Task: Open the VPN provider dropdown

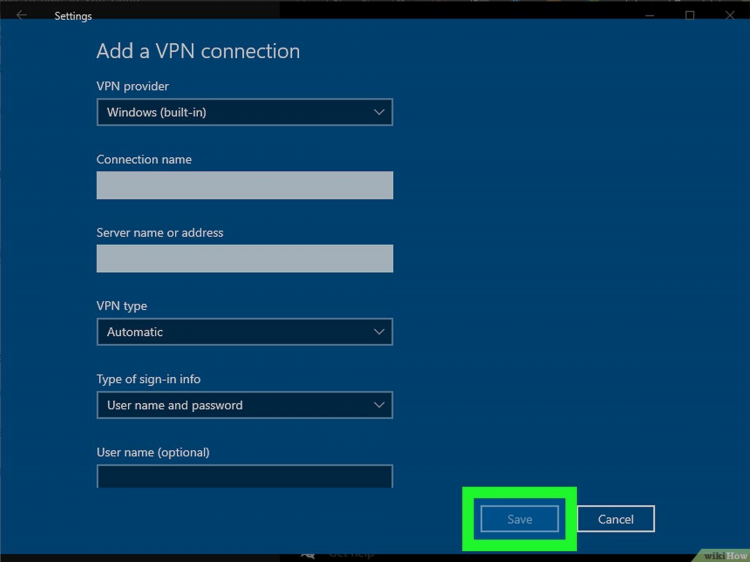Action: pyautogui.click(x=244, y=112)
